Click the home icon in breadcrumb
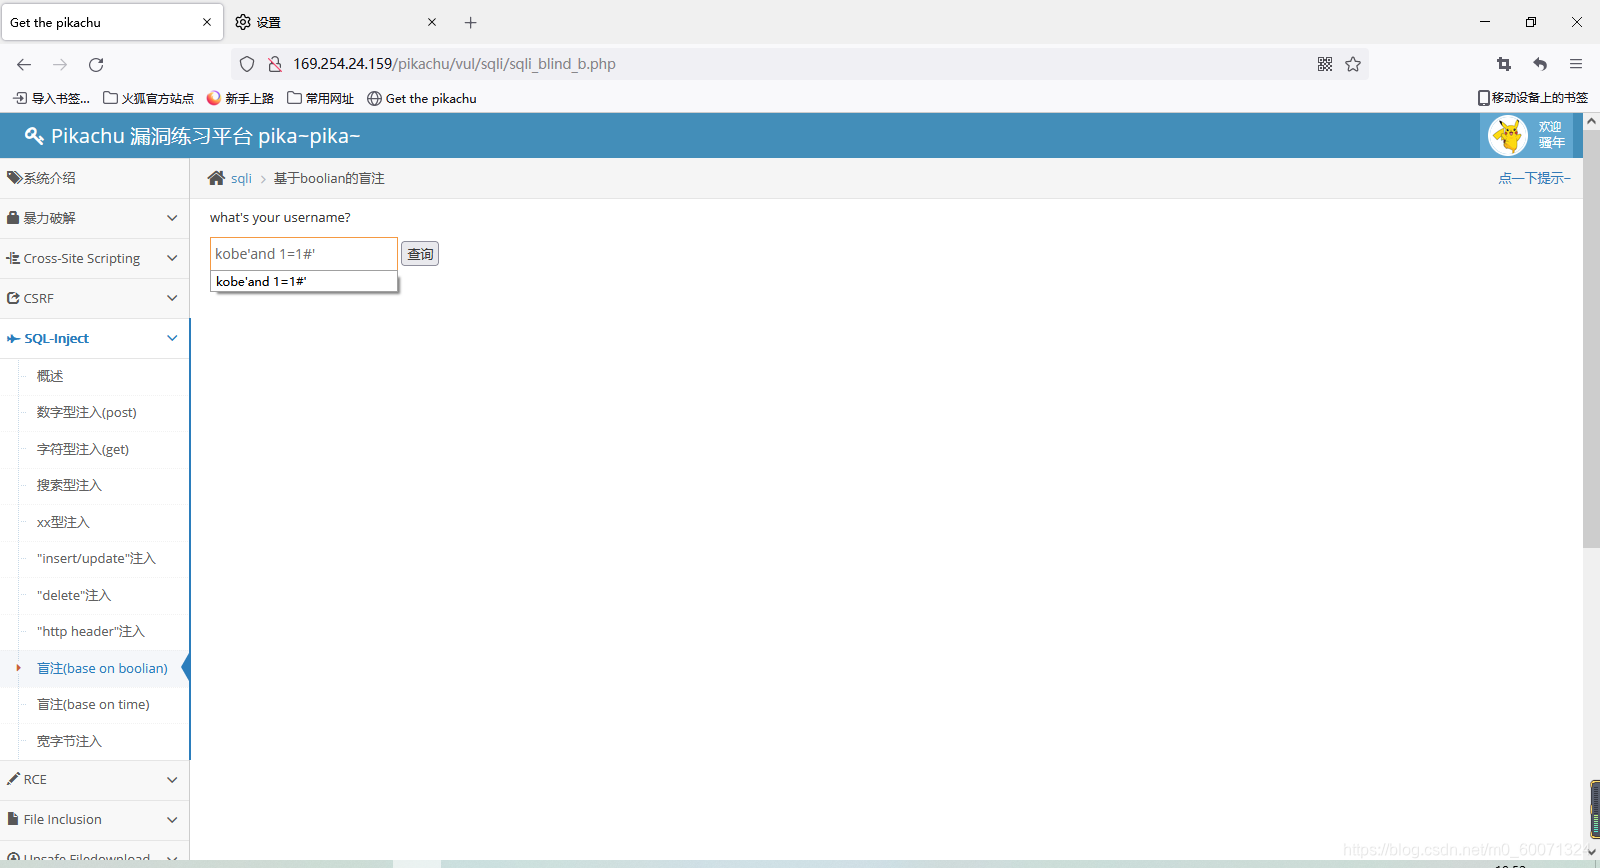 (216, 178)
